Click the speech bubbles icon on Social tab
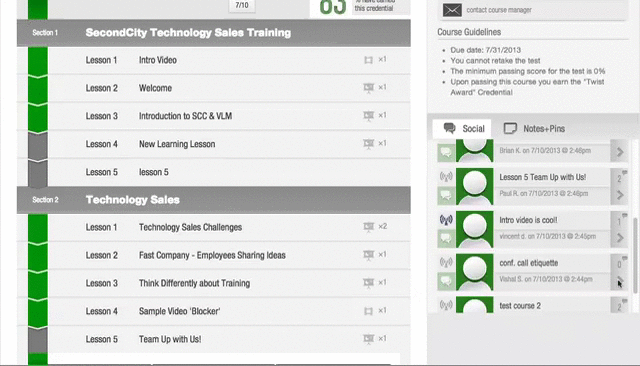640x366 pixels. click(449, 129)
